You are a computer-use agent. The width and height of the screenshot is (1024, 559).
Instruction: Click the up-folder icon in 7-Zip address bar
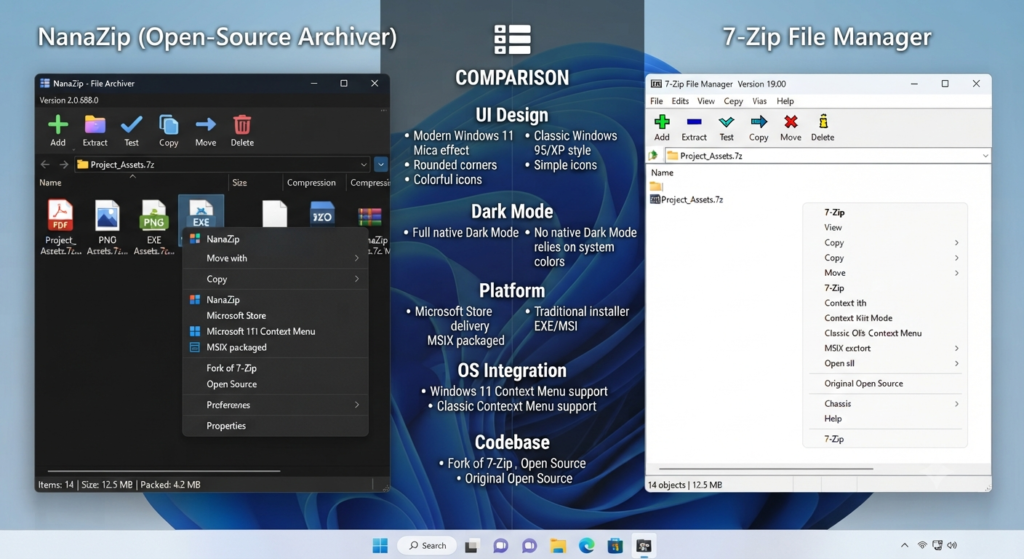coord(653,155)
